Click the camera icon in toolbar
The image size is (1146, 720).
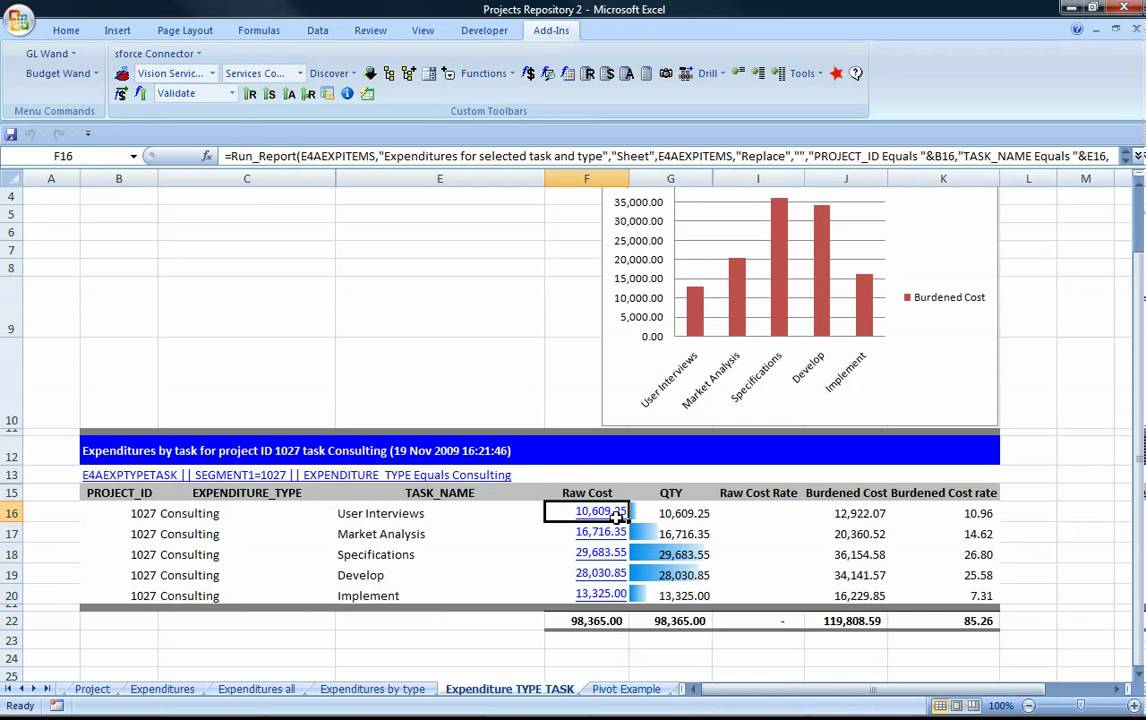tap(666, 73)
